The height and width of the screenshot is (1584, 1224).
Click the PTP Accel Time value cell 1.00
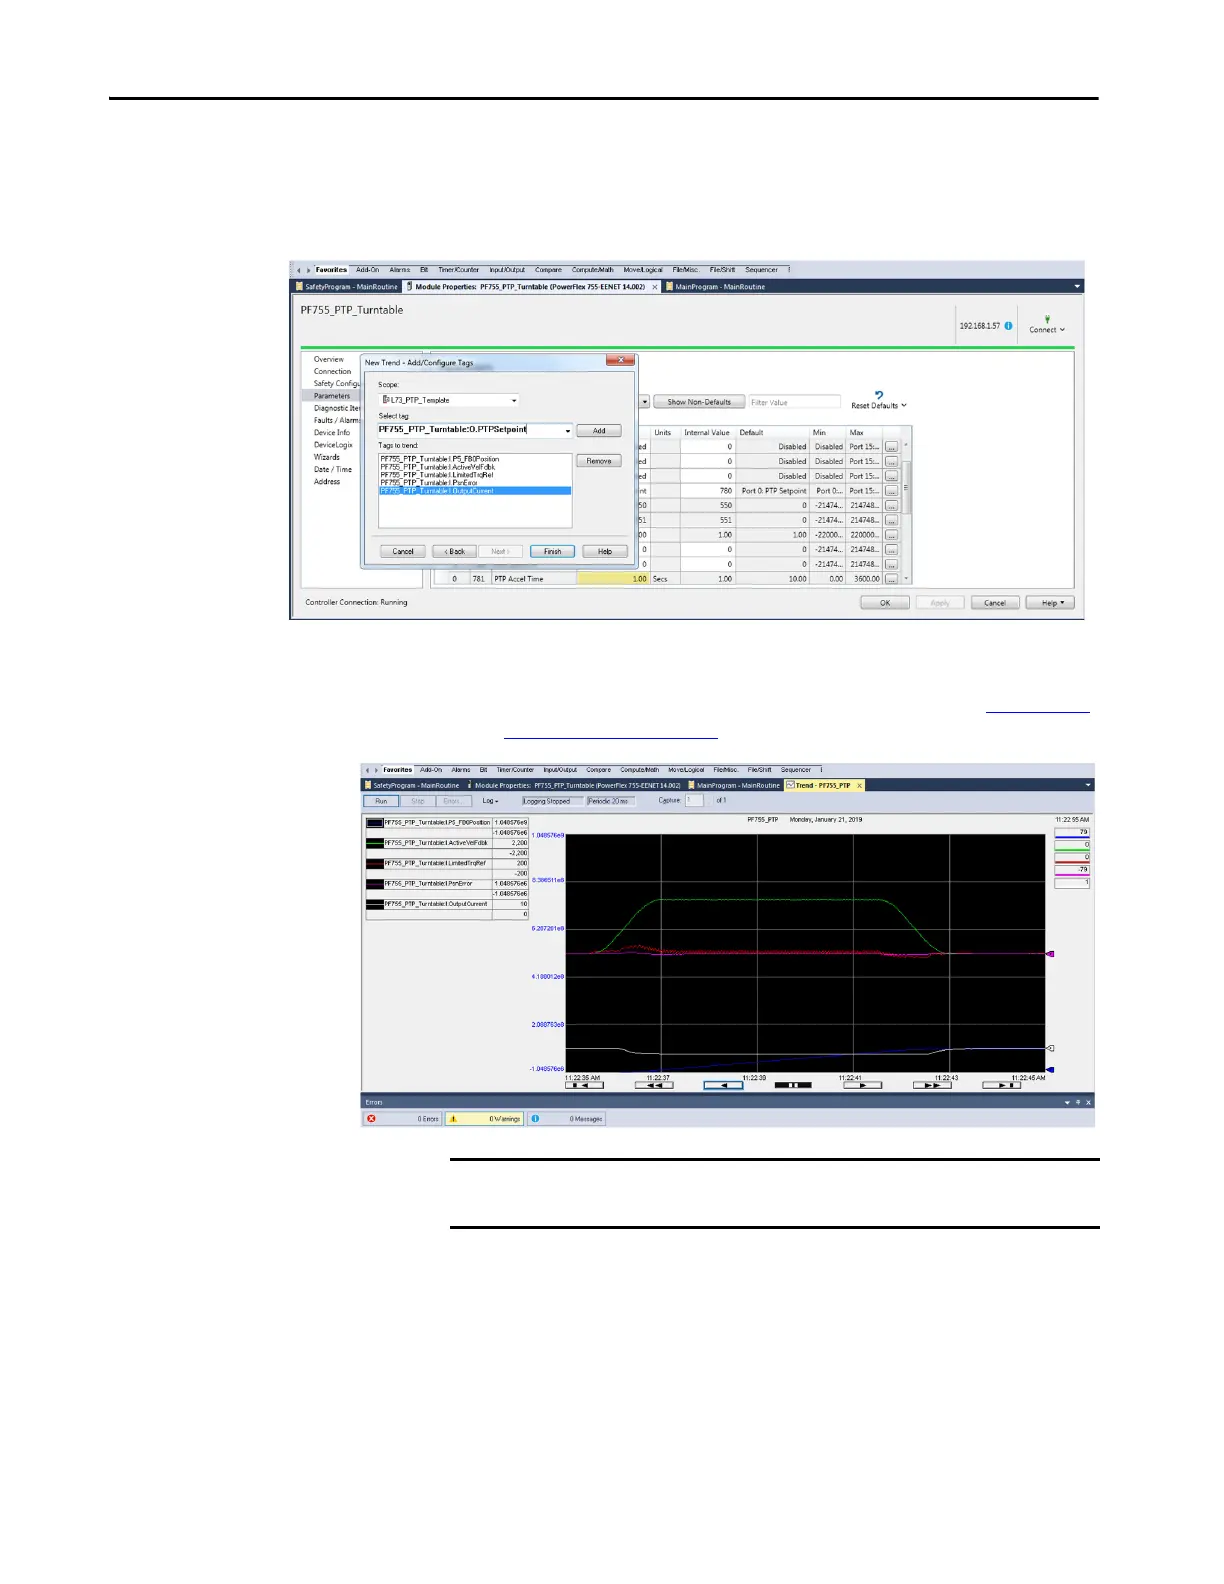pos(613,579)
